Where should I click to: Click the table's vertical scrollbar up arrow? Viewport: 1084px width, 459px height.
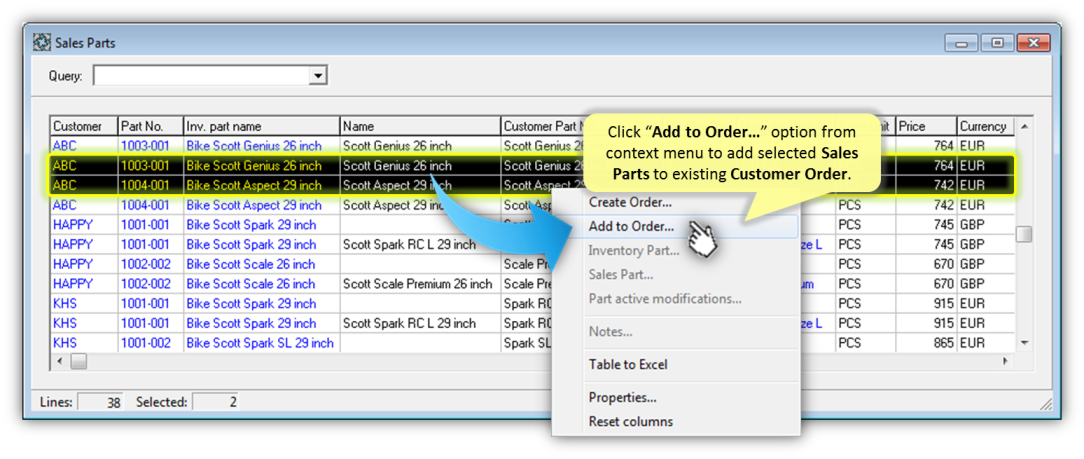(1024, 127)
